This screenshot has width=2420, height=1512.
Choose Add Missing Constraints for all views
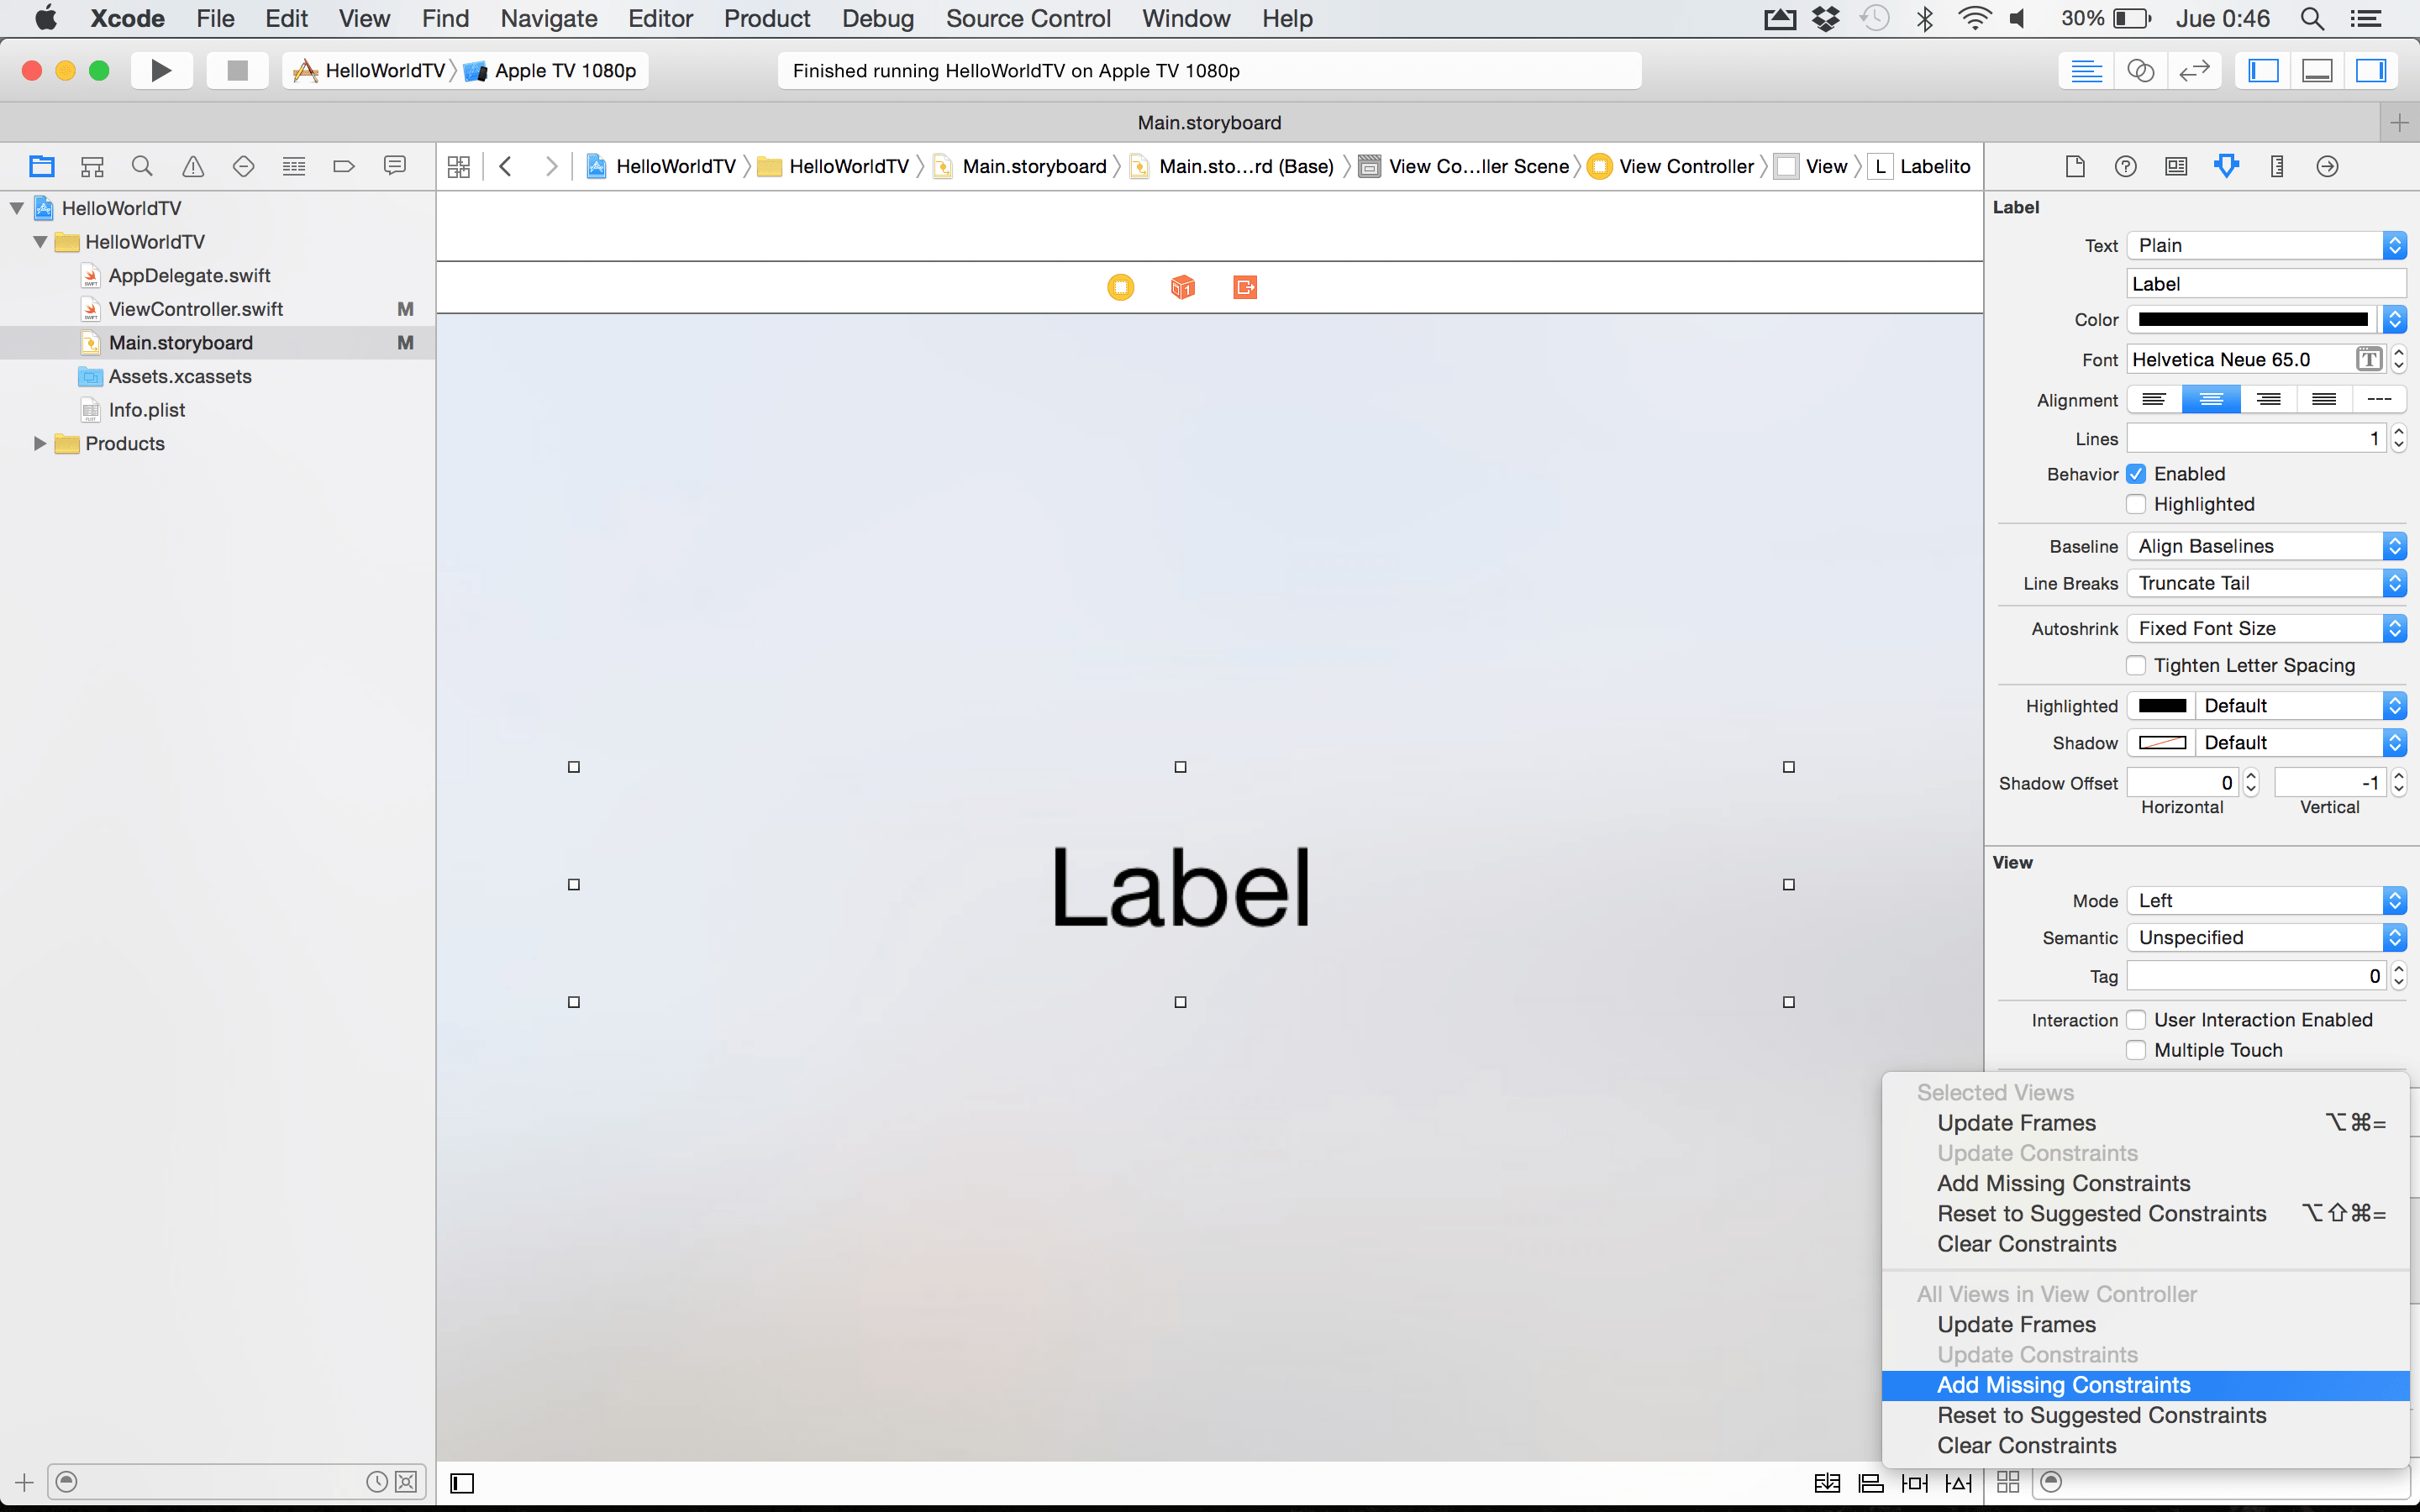tap(2063, 1385)
